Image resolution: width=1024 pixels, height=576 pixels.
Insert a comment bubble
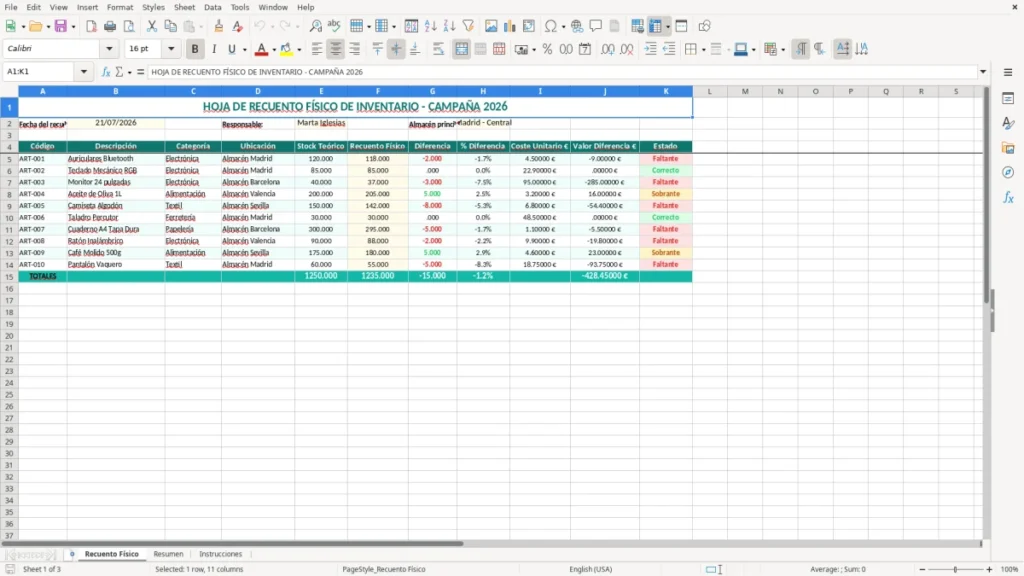click(x=596, y=26)
